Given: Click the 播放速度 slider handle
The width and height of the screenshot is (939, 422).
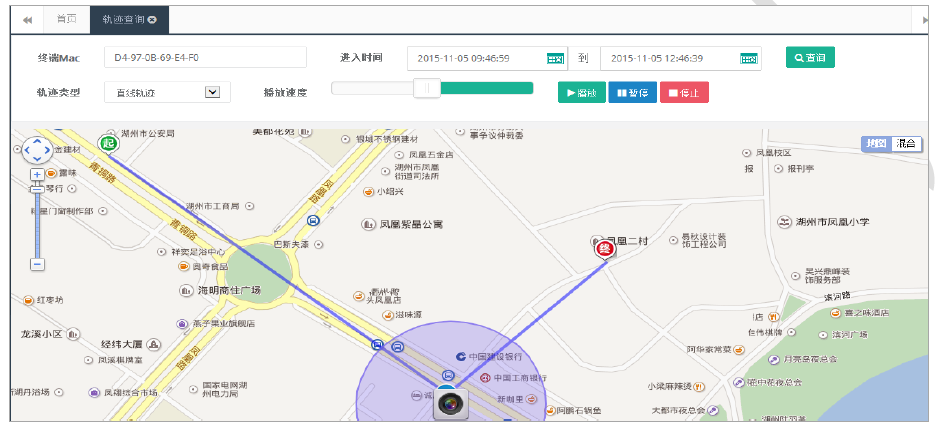Looking at the screenshot, I should 427,88.
